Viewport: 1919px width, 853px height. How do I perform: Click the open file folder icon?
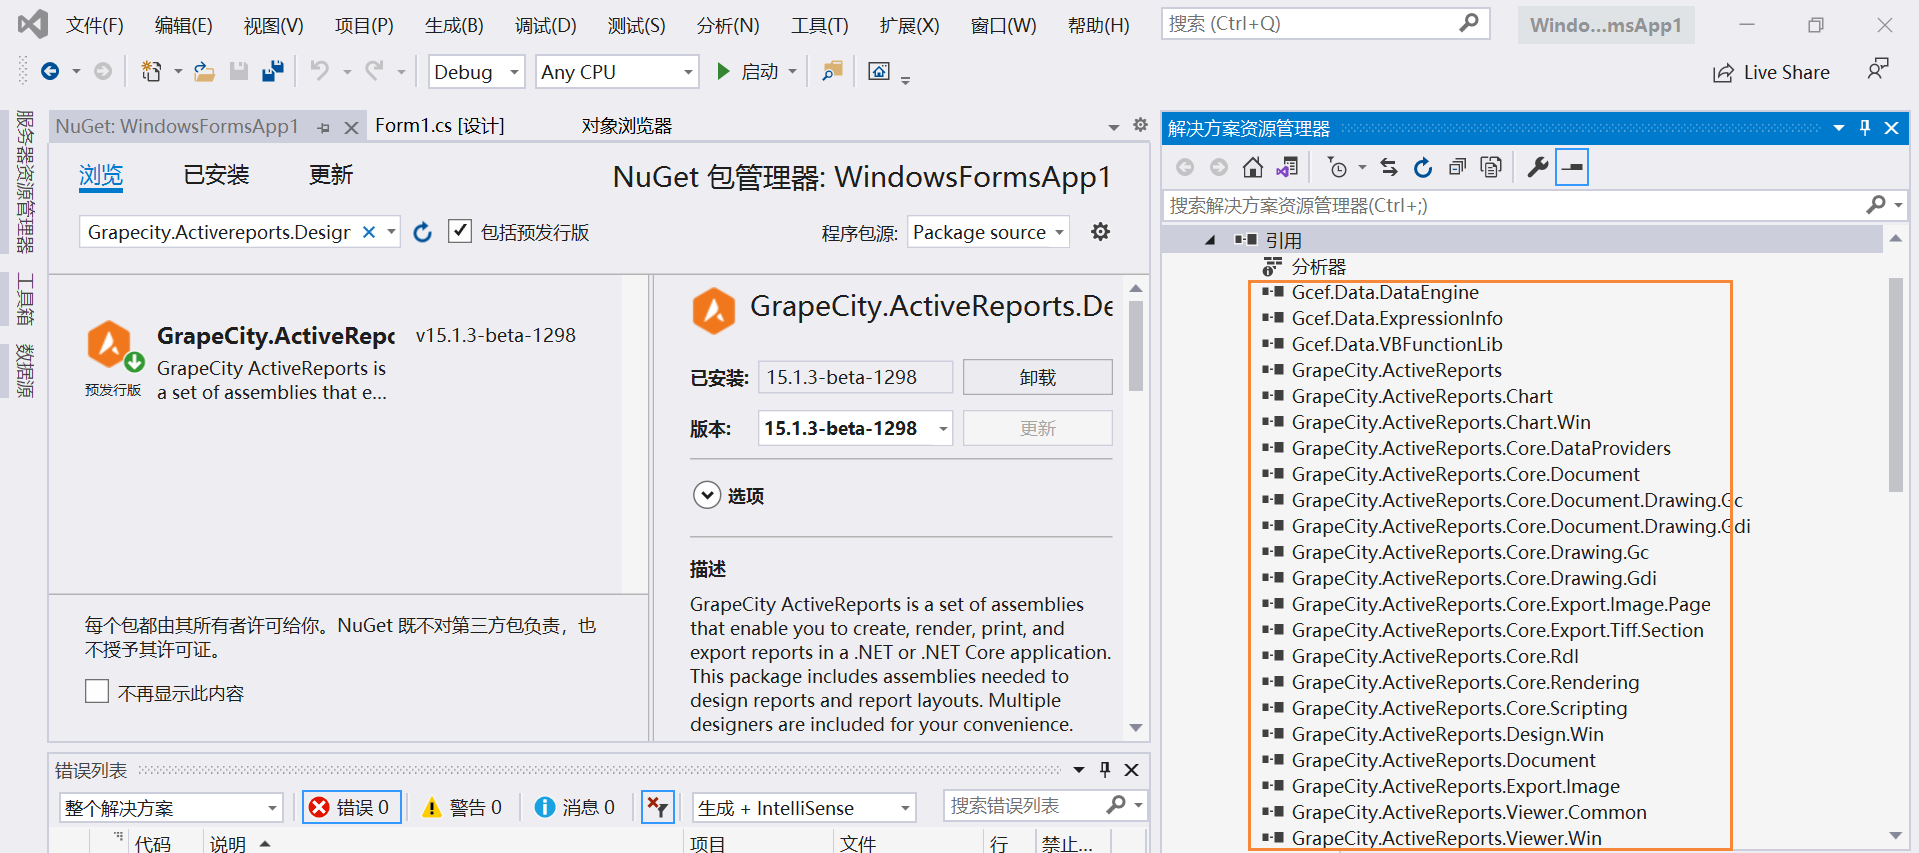204,71
